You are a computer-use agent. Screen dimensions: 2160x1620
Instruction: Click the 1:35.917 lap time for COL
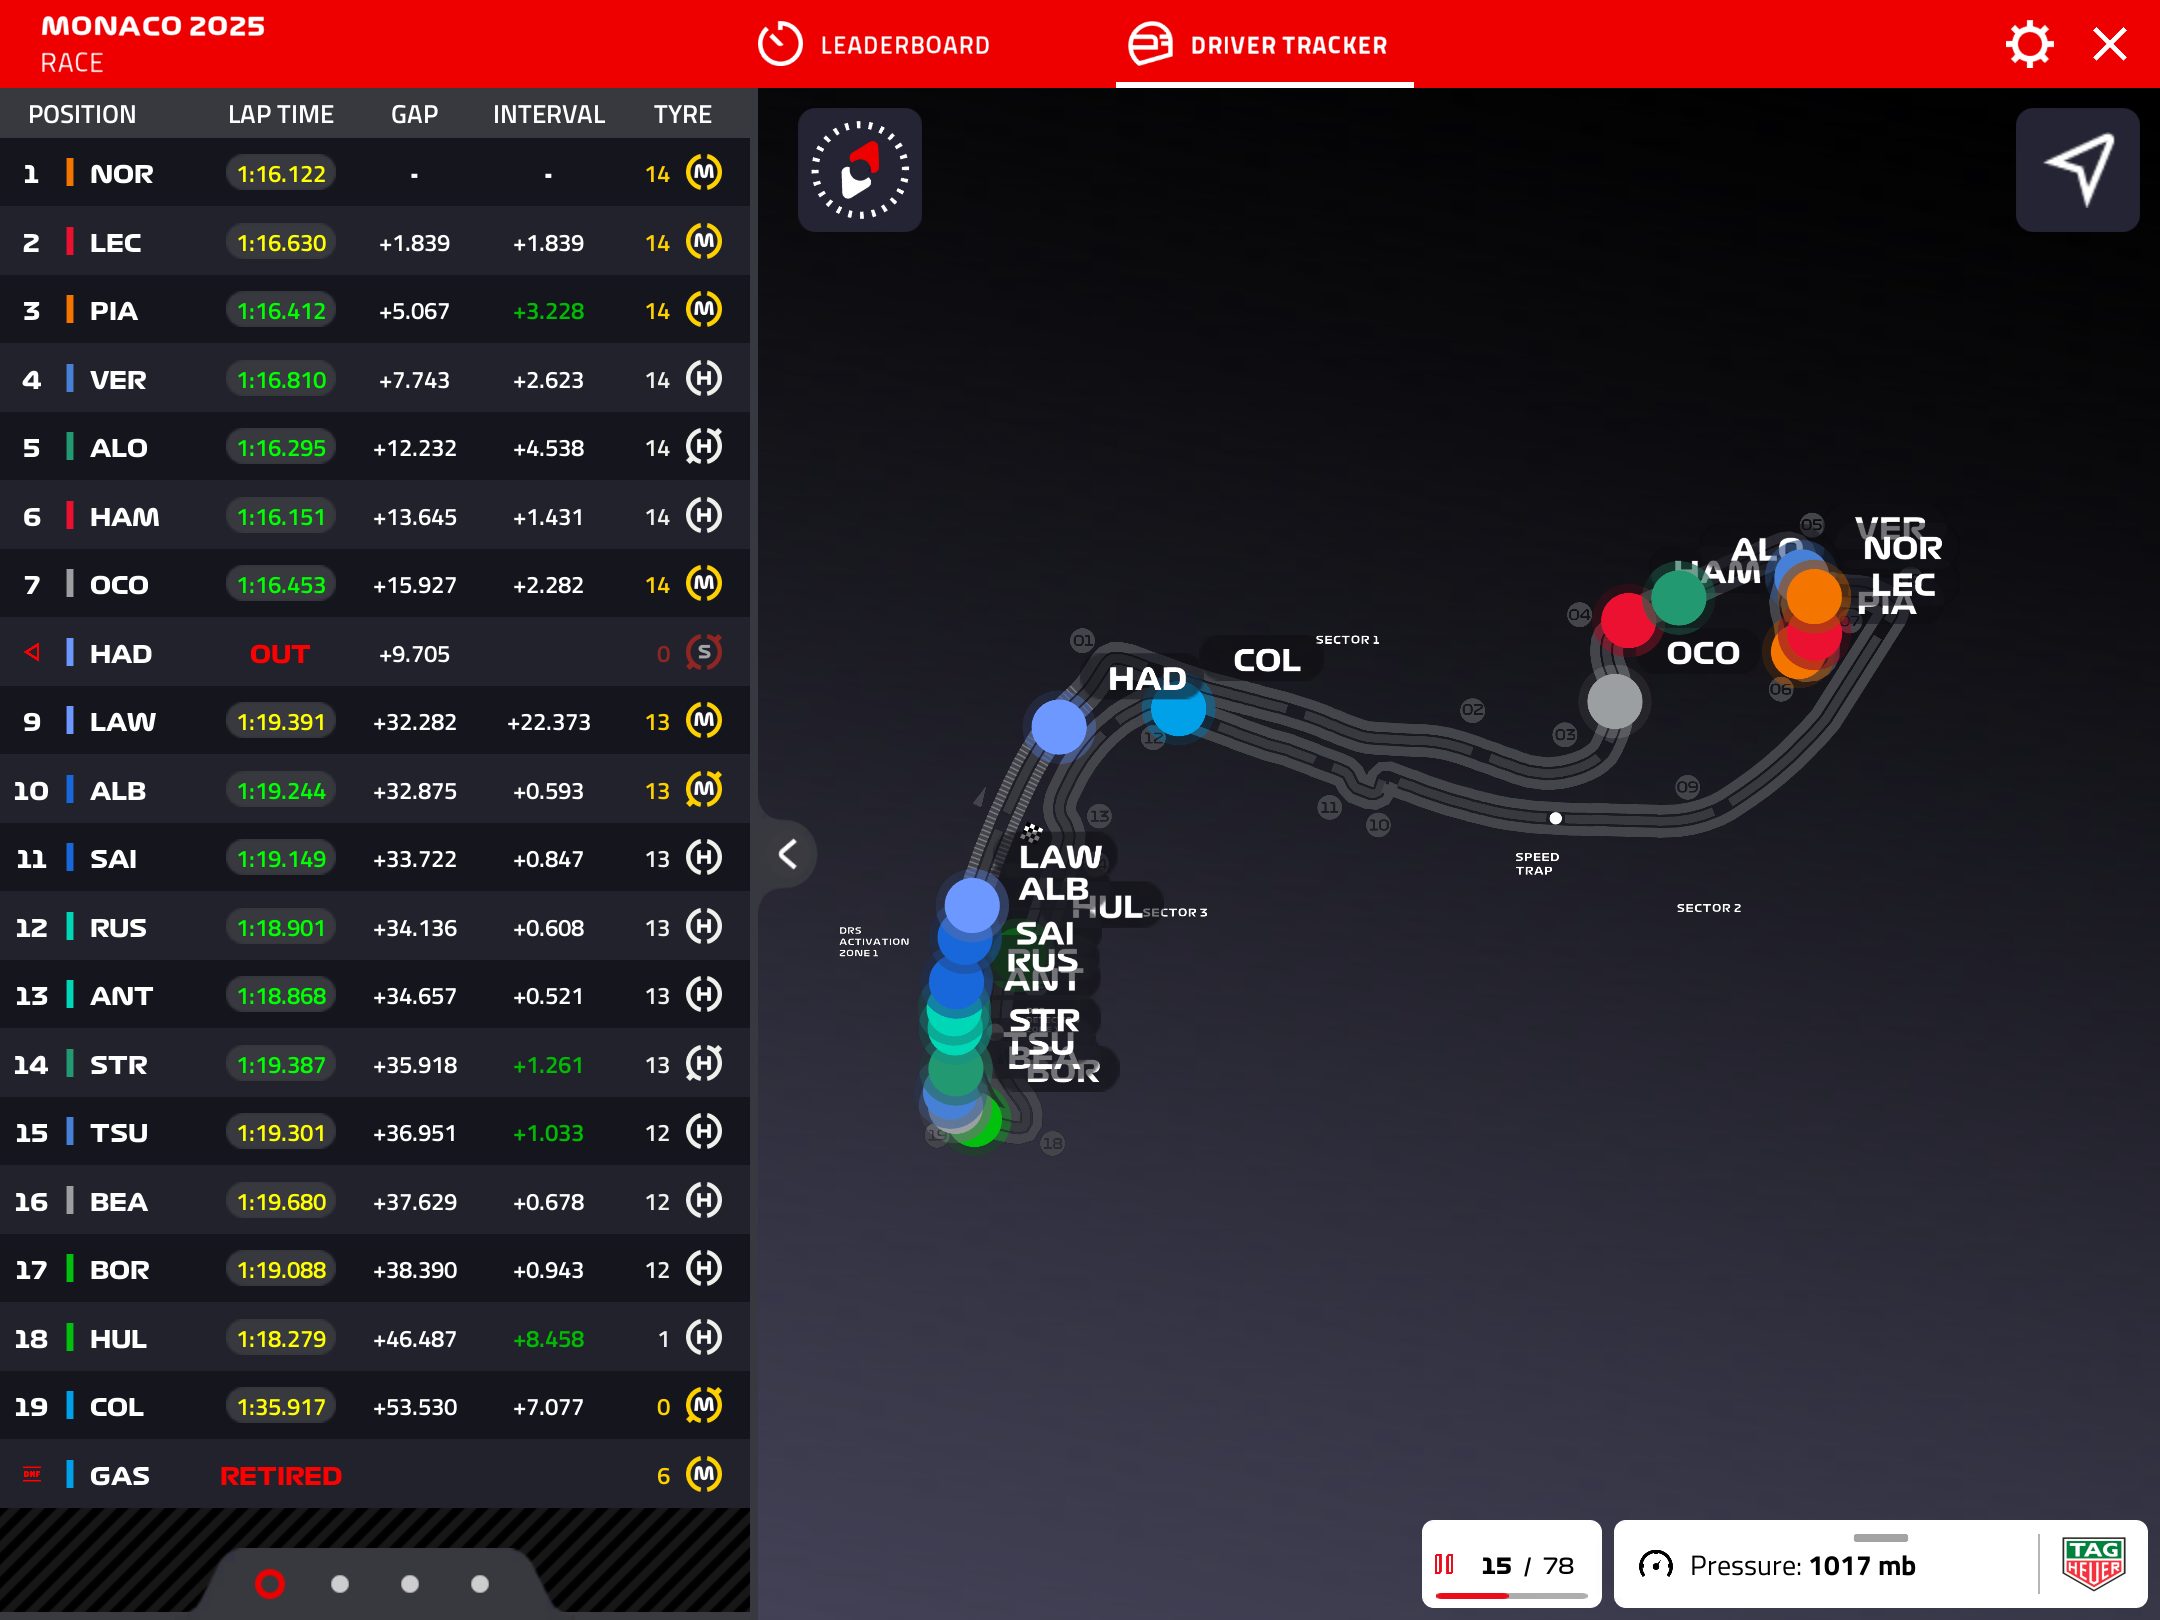pyautogui.click(x=281, y=1407)
